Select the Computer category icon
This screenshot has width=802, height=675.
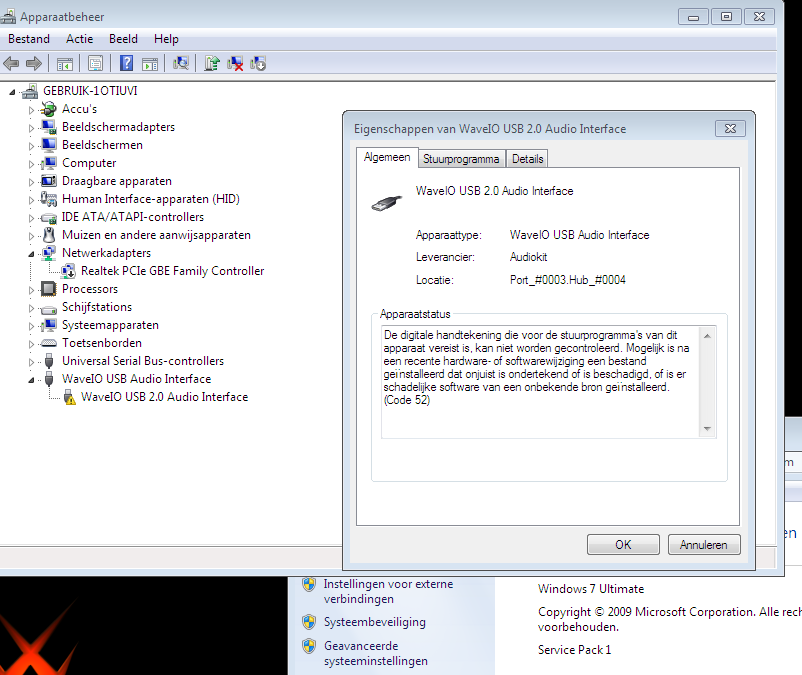(x=49, y=163)
